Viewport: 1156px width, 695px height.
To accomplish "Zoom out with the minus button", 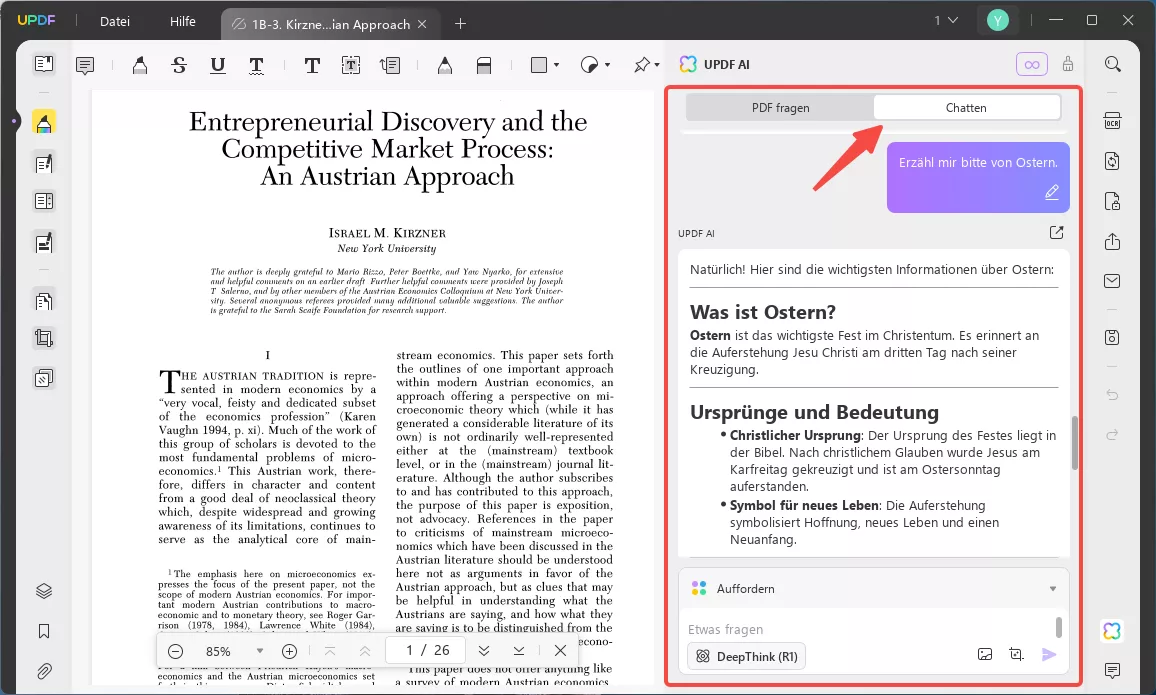I will tap(175, 651).
